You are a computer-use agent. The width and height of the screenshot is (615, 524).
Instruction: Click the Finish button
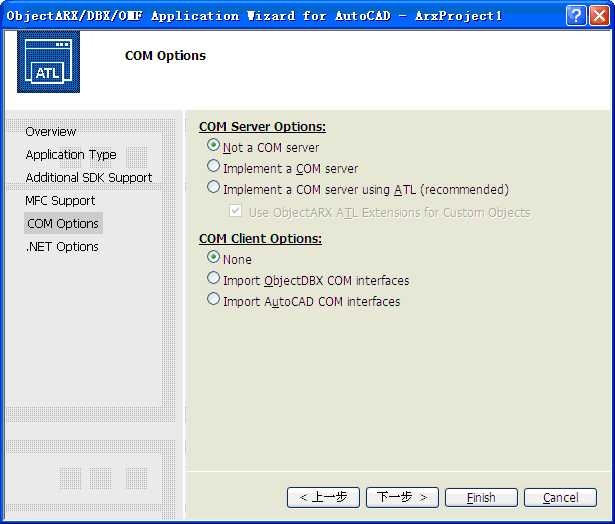[481, 498]
